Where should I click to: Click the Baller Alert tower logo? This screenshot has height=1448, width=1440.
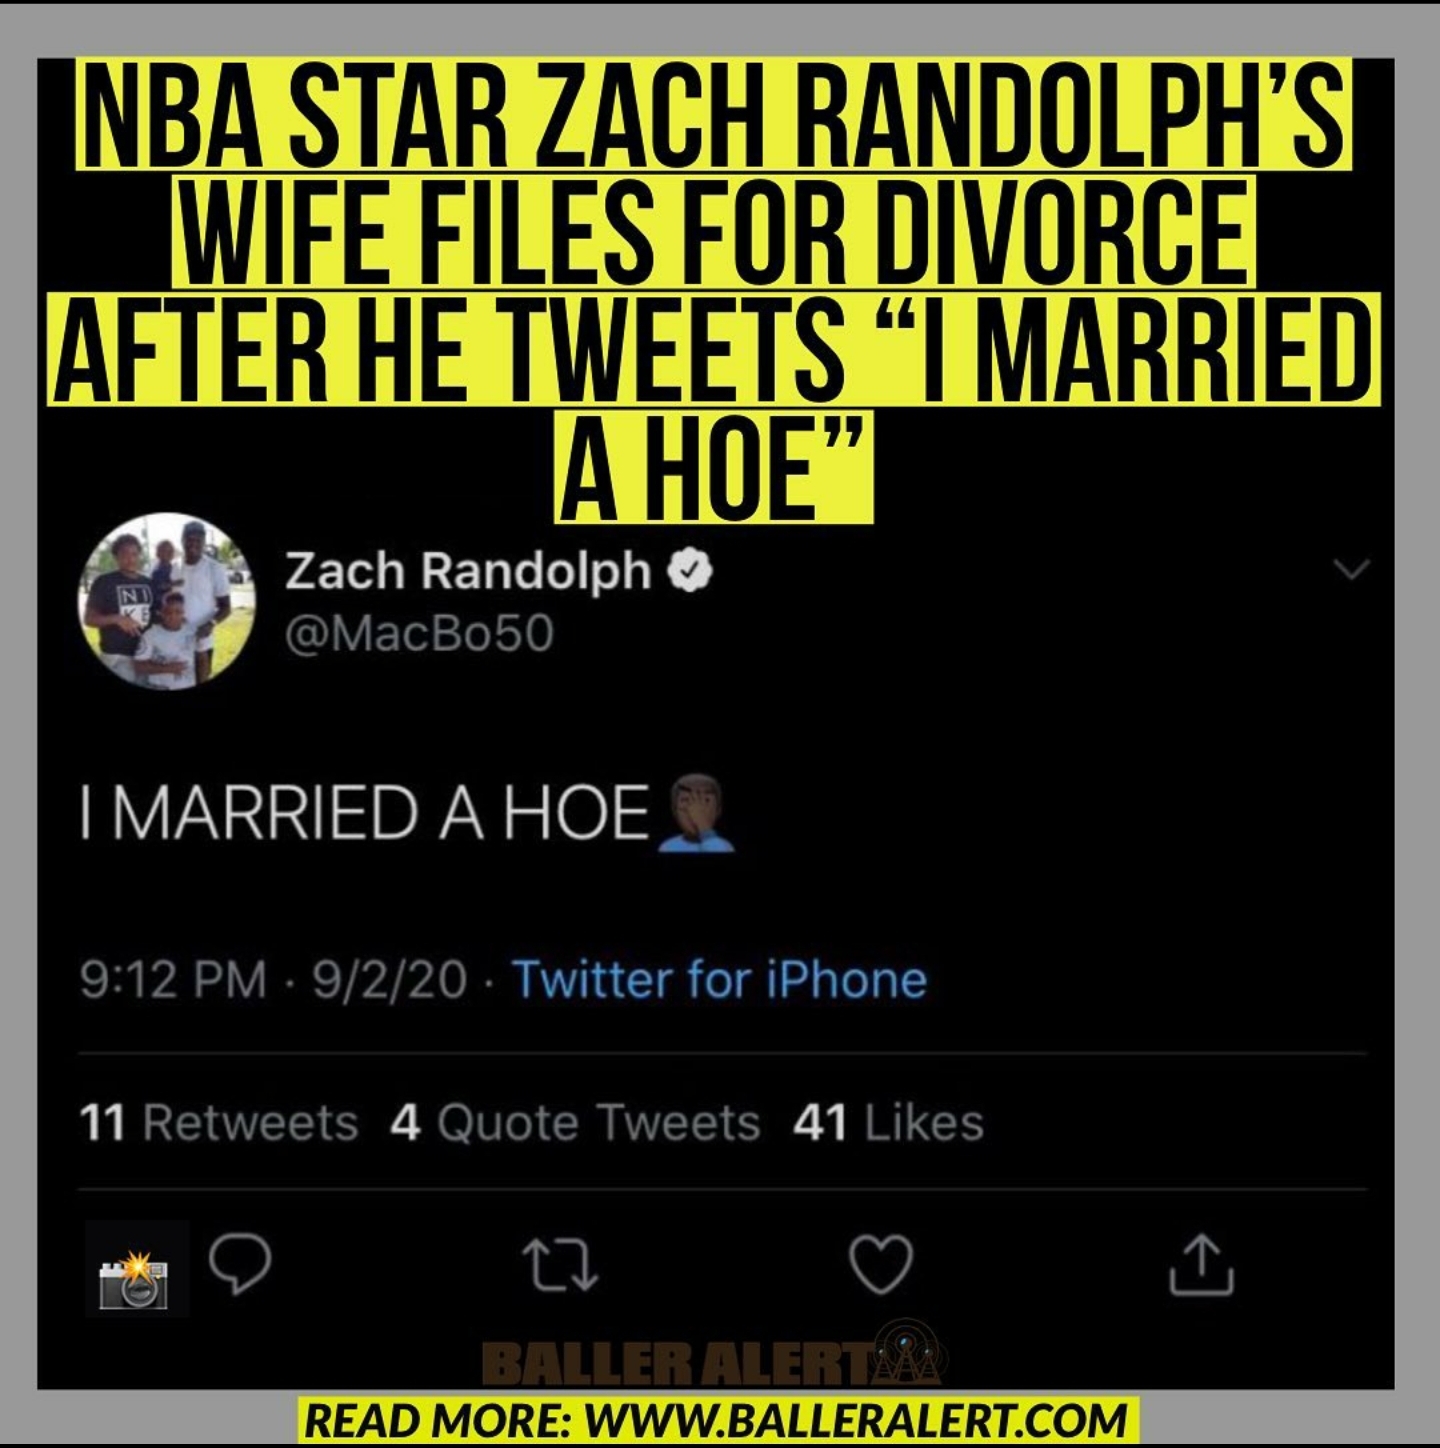(904, 1352)
